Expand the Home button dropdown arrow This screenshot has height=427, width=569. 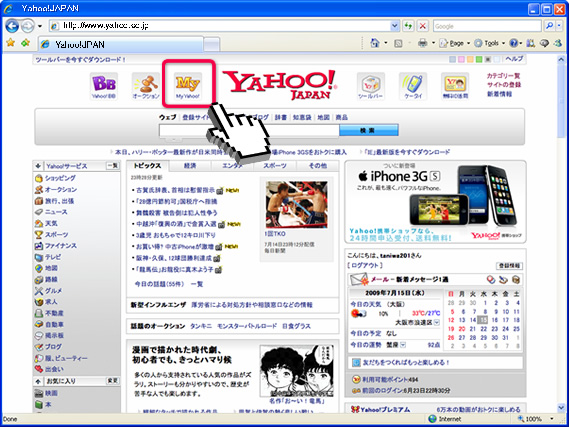(x=385, y=43)
